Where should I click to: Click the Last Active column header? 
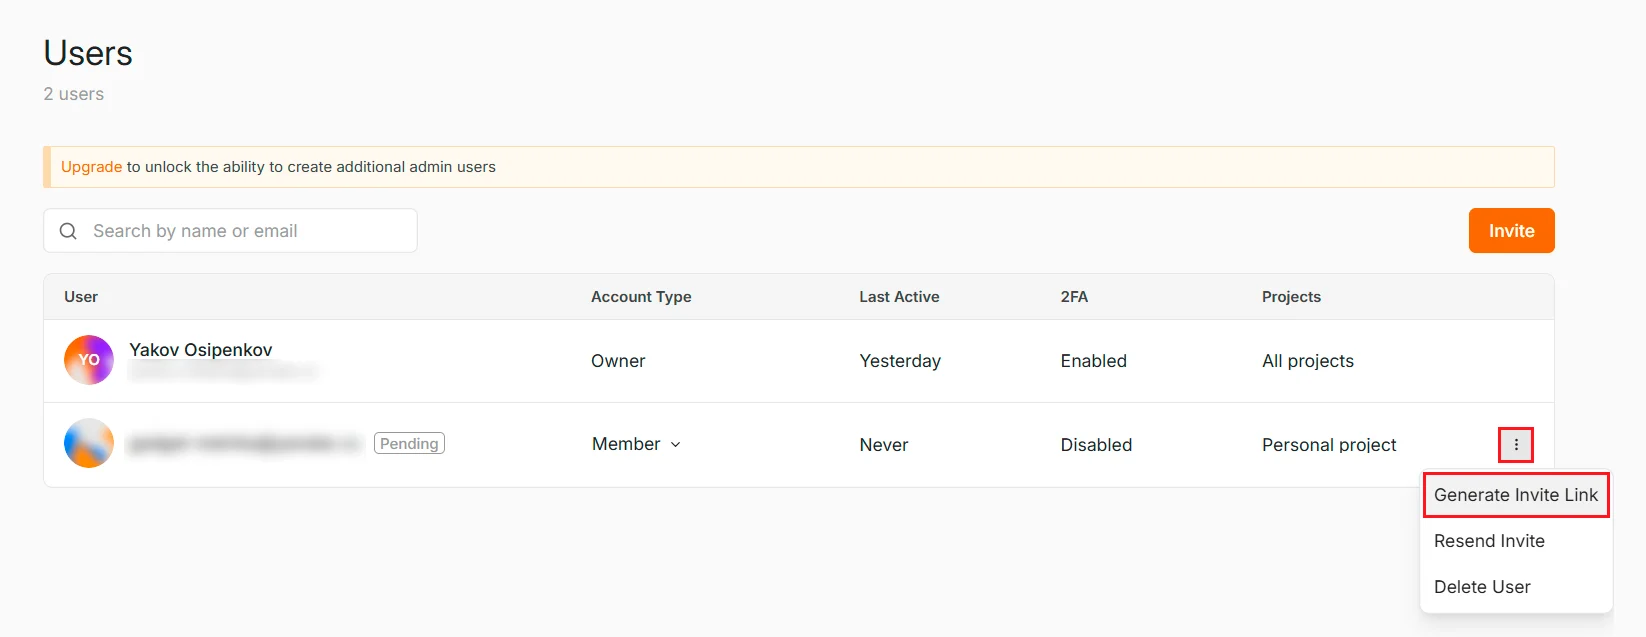point(899,297)
